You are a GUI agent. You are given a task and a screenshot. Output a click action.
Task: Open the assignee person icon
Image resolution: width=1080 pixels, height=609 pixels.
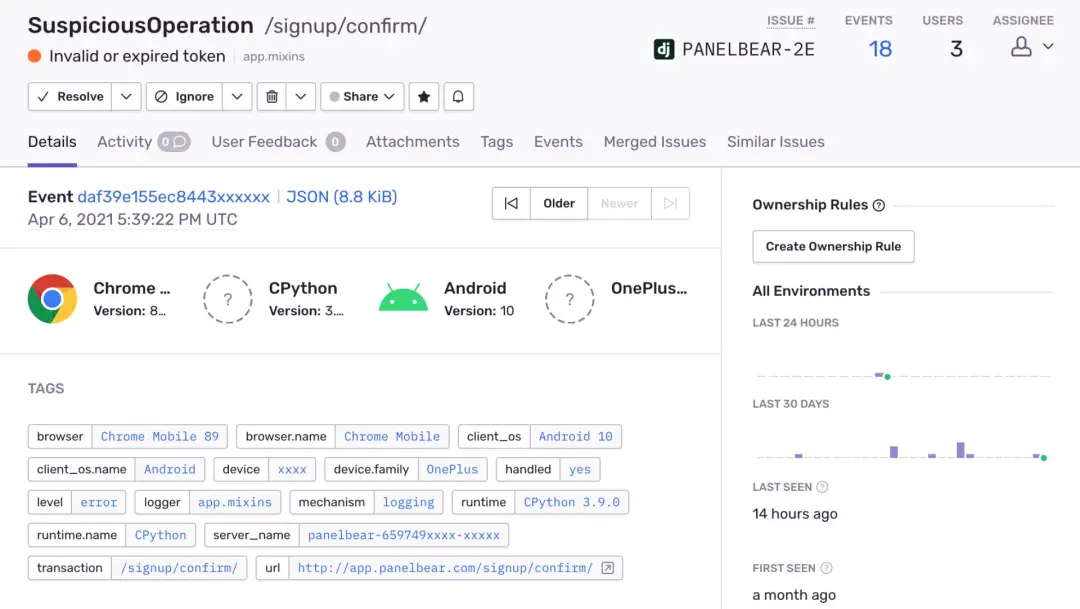(1021, 47)
